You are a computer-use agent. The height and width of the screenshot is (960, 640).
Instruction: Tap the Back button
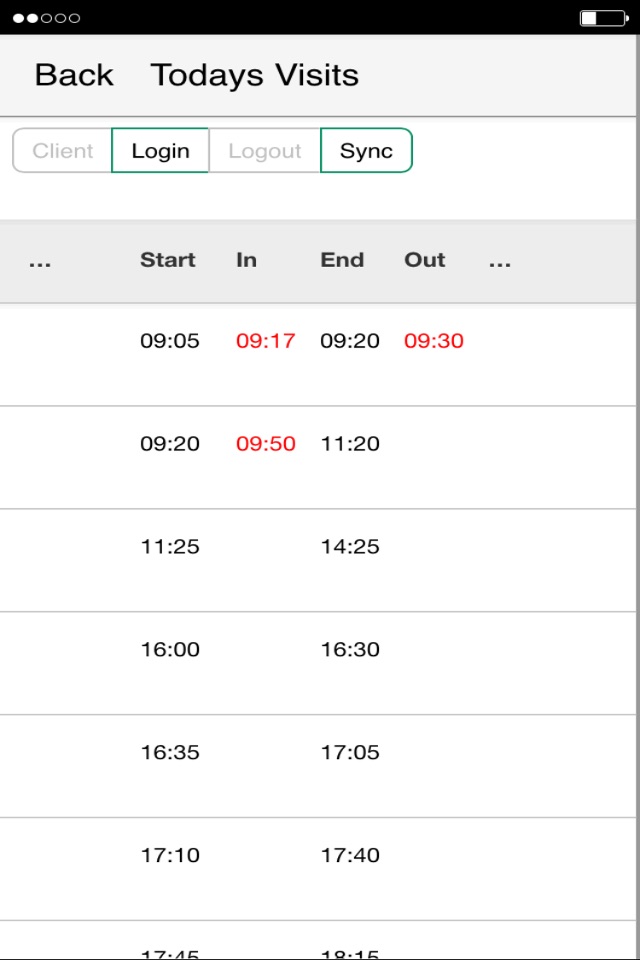point(74,75)
